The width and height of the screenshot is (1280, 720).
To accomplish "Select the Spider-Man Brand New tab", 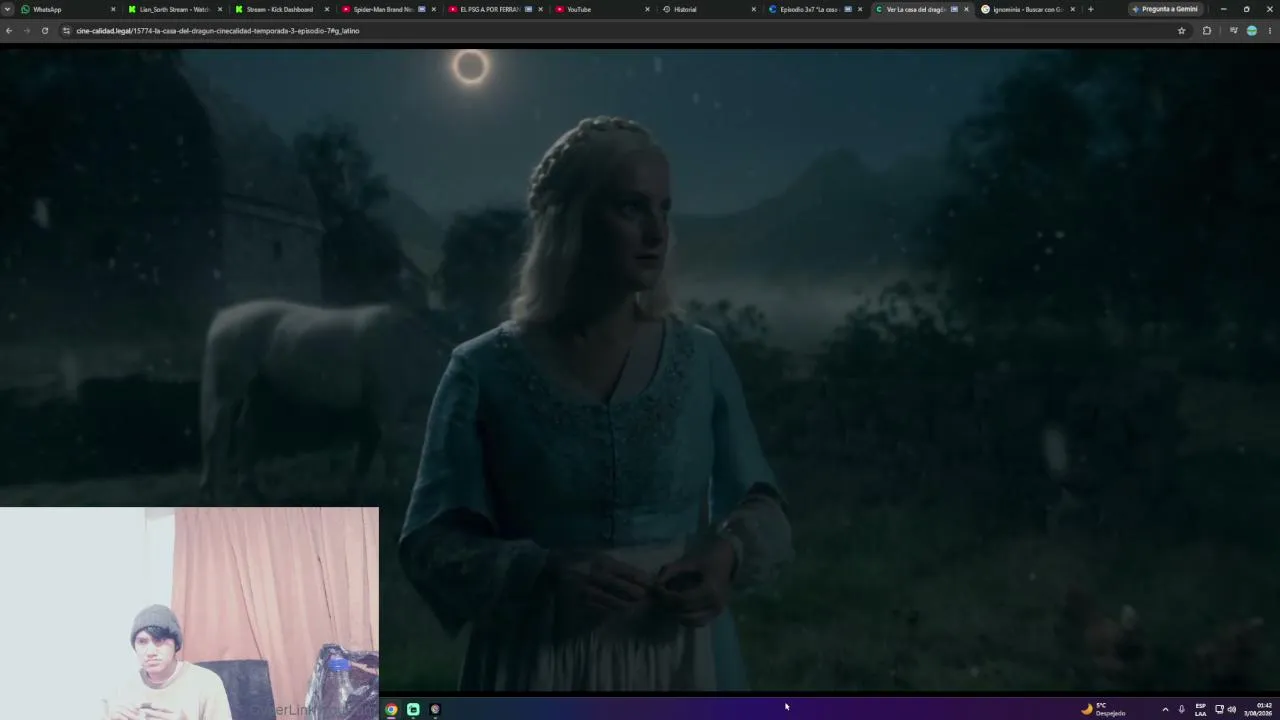I will [x=388, y=9].
